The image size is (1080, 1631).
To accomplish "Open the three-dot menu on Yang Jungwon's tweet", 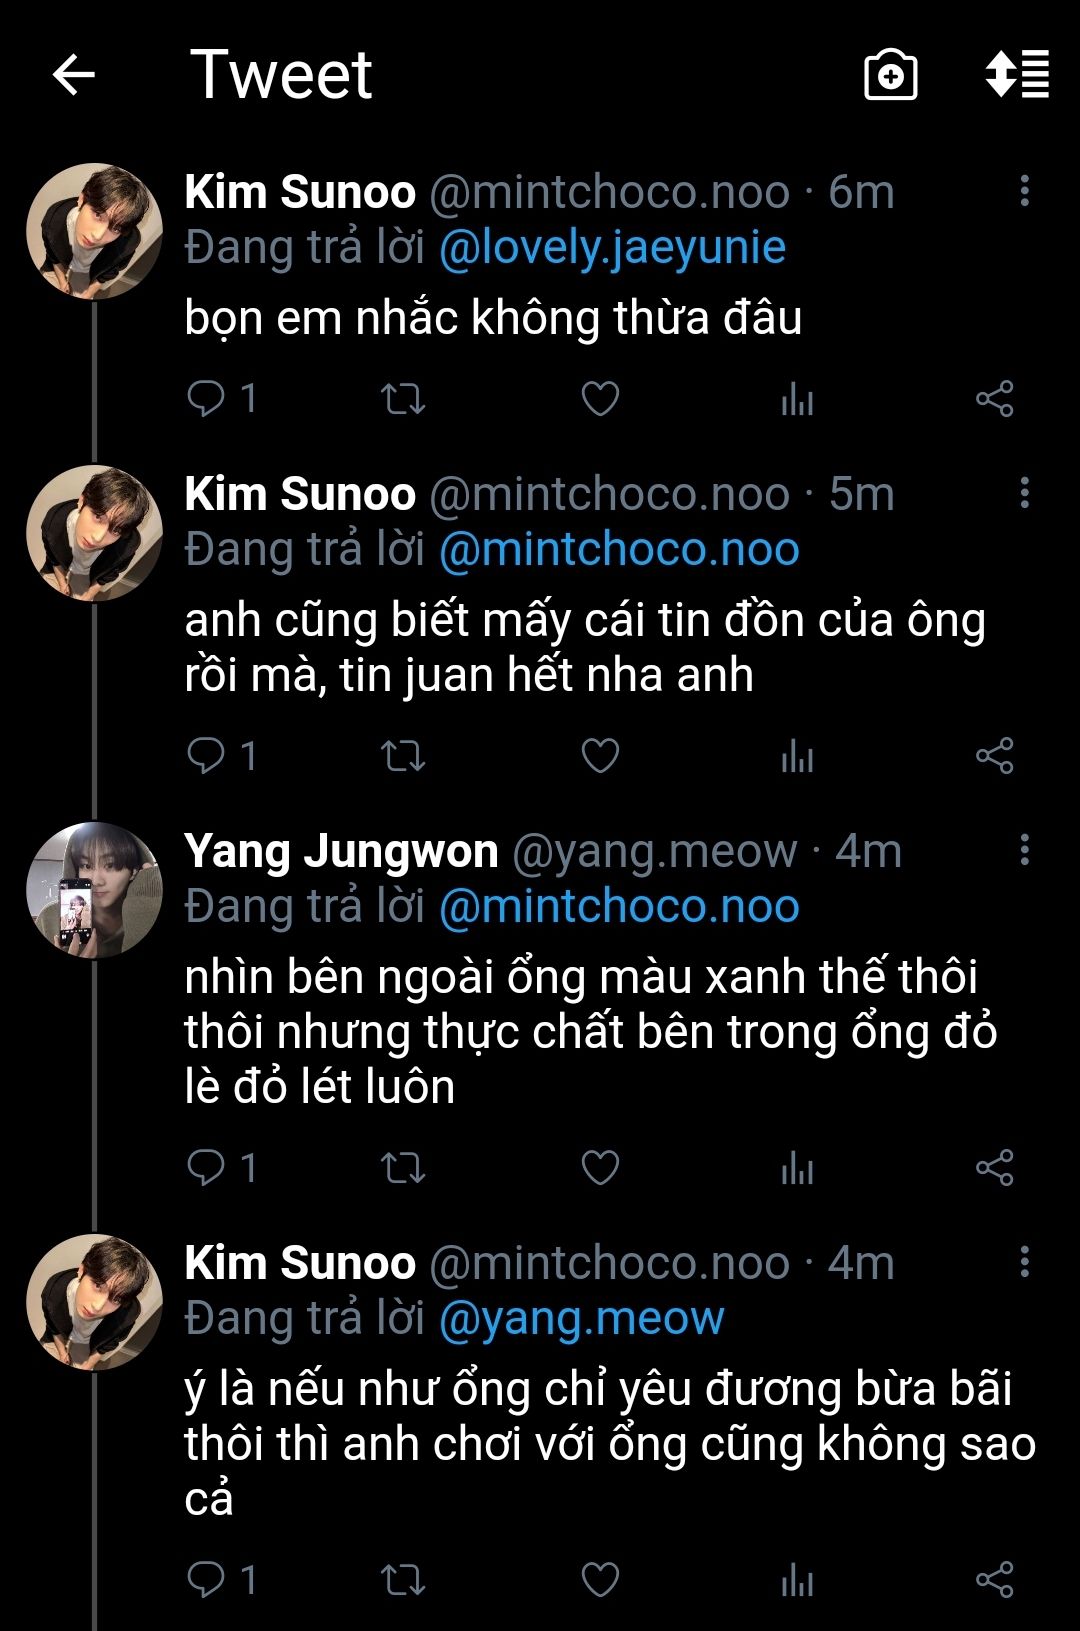I will pos(1024,850).
